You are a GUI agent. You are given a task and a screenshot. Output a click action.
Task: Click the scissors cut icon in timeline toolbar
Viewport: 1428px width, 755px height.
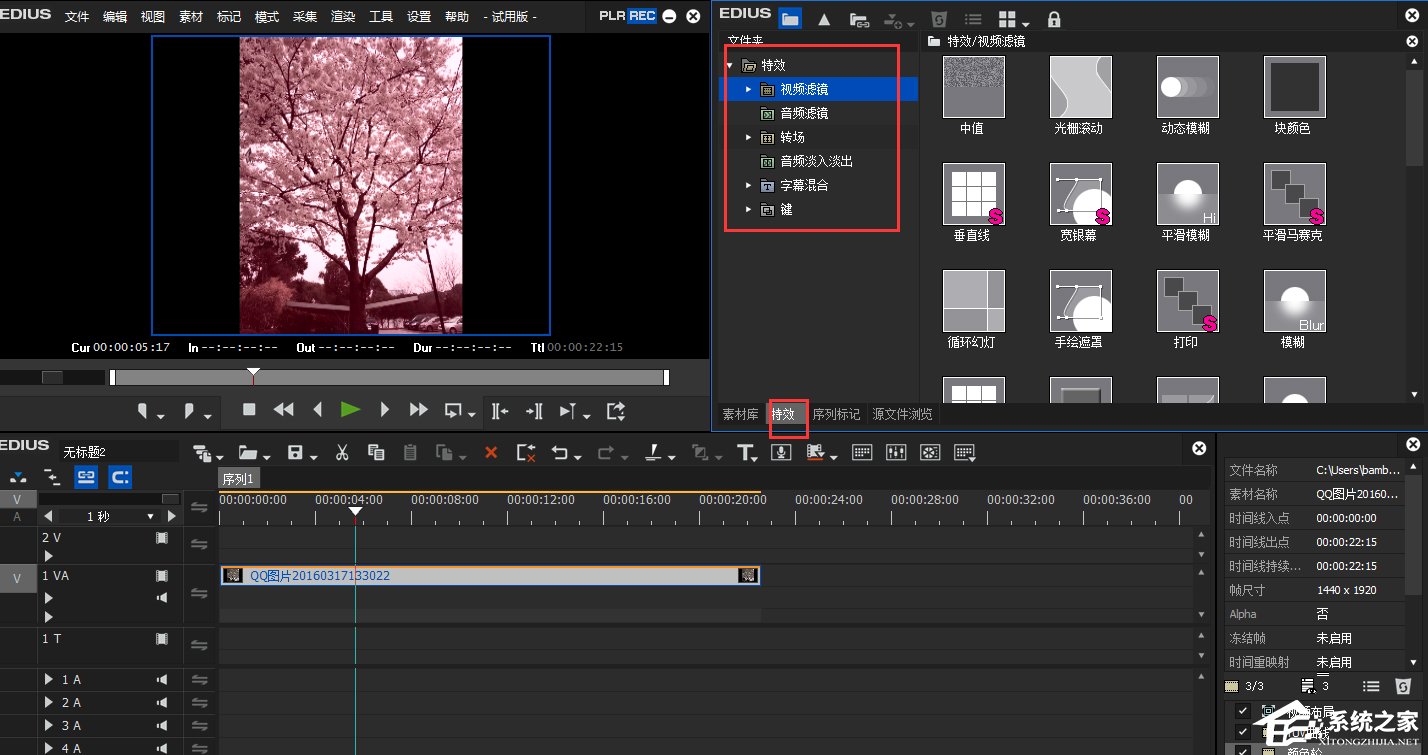pos(342,453)
